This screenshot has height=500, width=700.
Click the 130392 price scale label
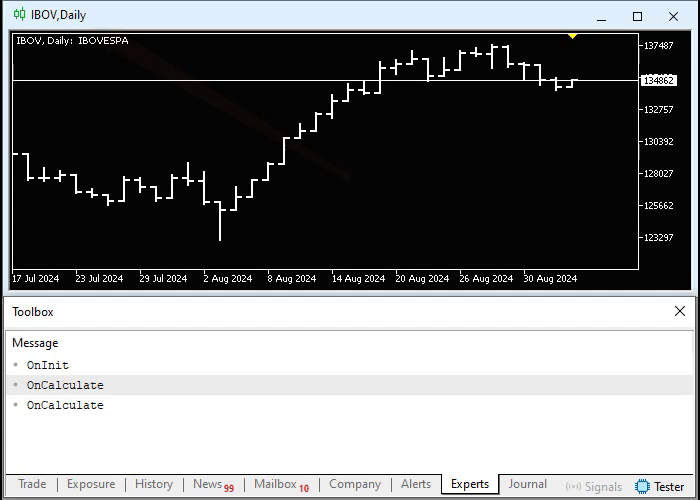(658, 142)
